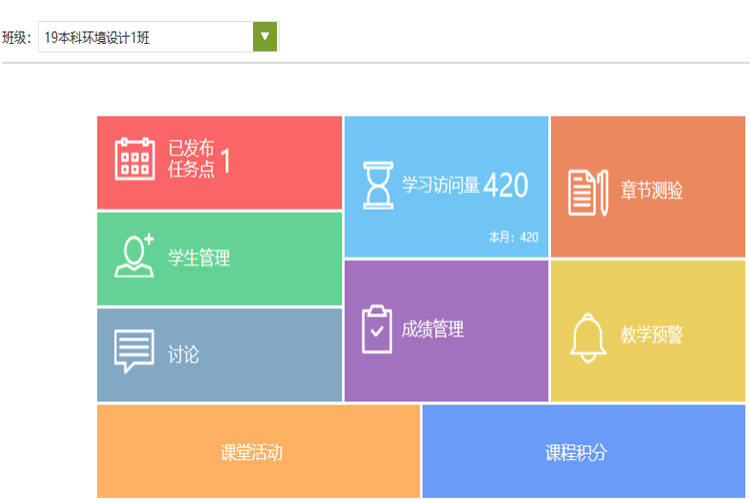Click the student management person icon

click(x=135, y=256)
